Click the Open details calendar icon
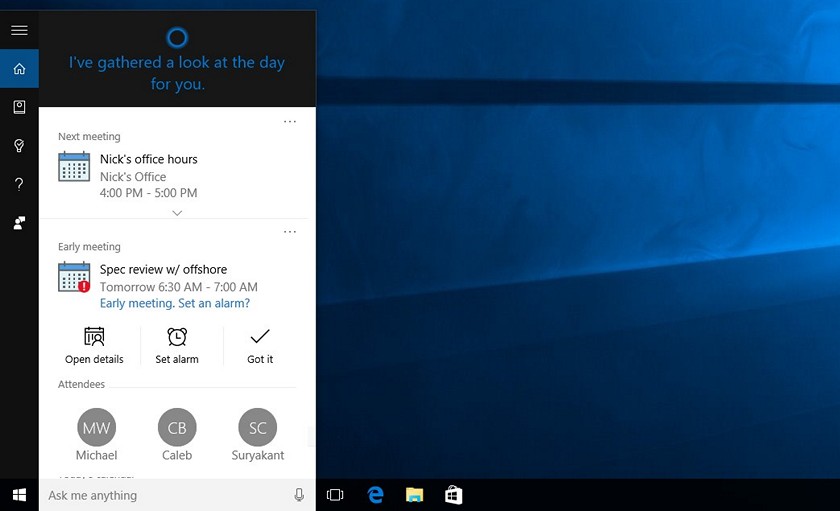 click(x=94, y=337)
